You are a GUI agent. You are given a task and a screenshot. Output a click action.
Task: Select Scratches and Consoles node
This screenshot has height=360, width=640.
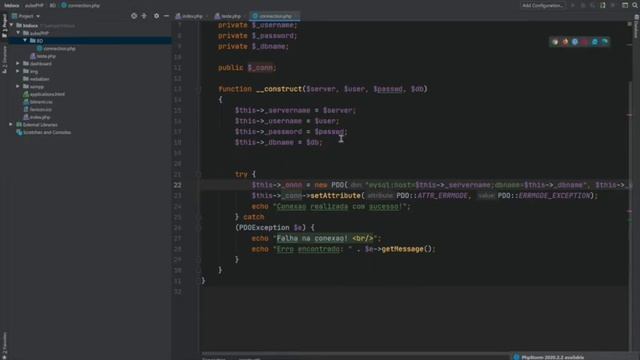coord(44,132)
